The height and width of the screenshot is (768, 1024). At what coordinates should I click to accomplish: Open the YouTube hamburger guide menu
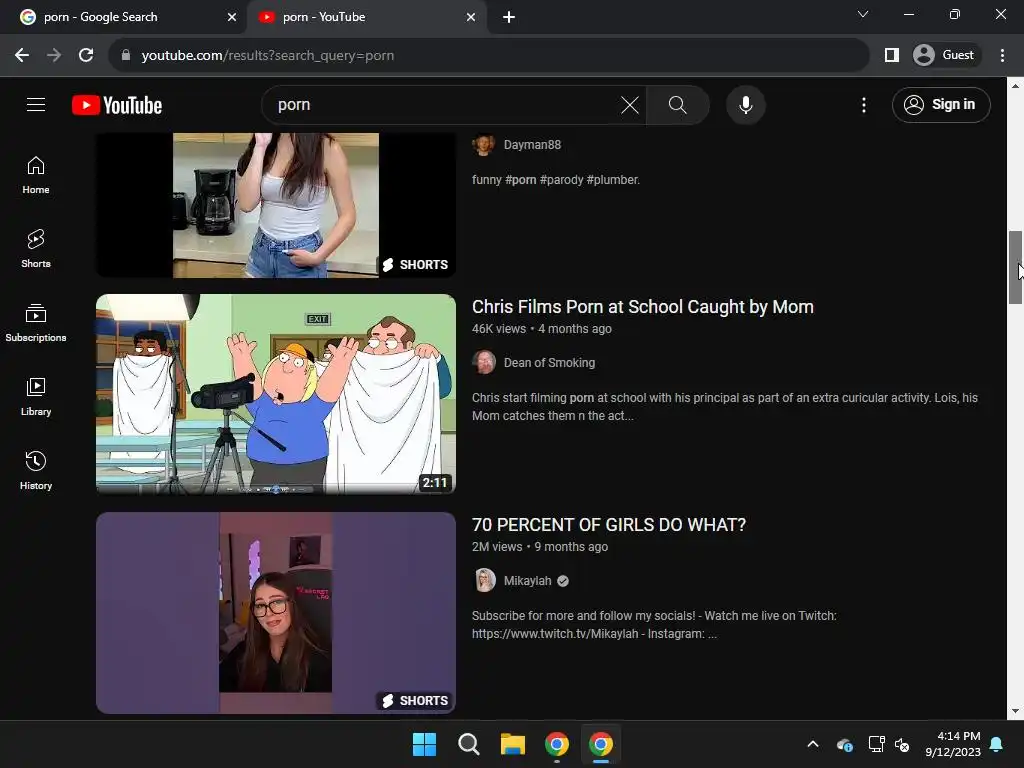coord(36,104)
